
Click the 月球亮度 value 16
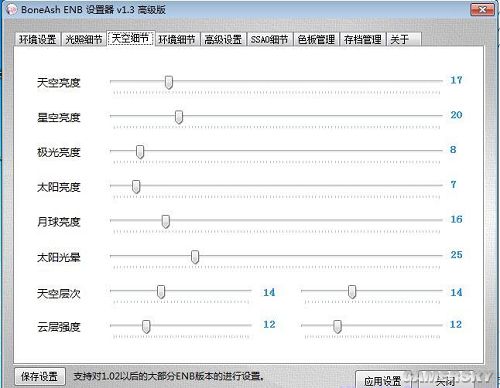click(456, 219)
